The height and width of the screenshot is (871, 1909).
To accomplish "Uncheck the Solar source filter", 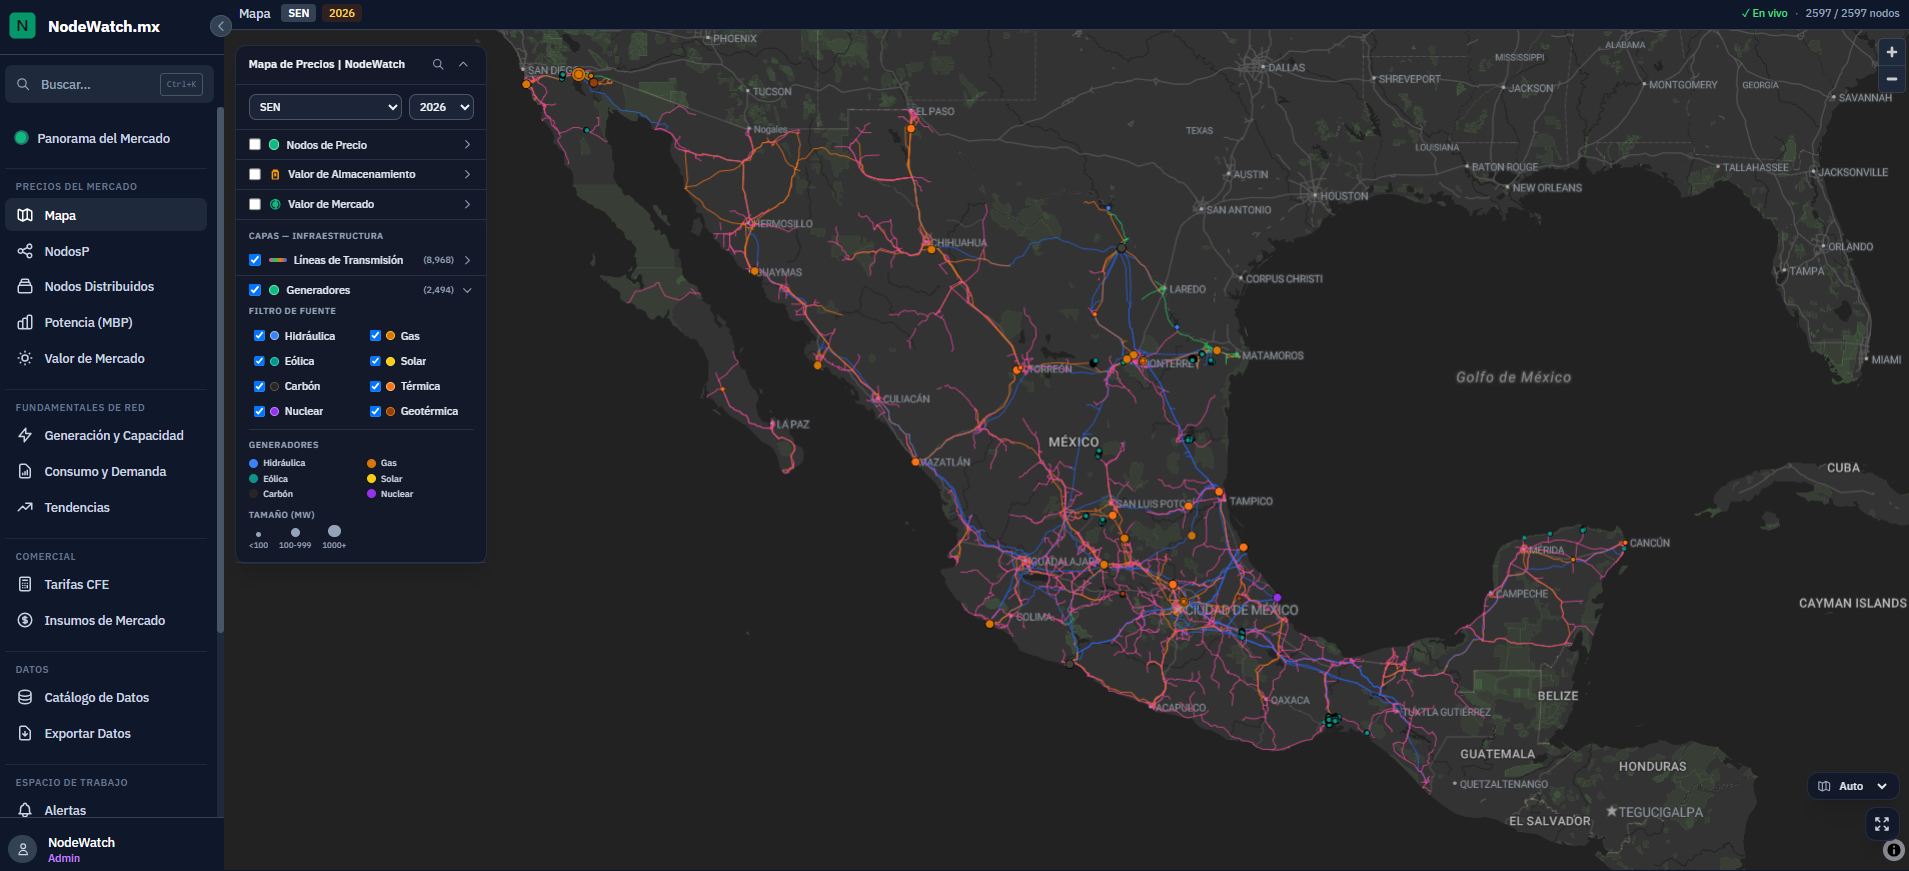I will (375, 361).
